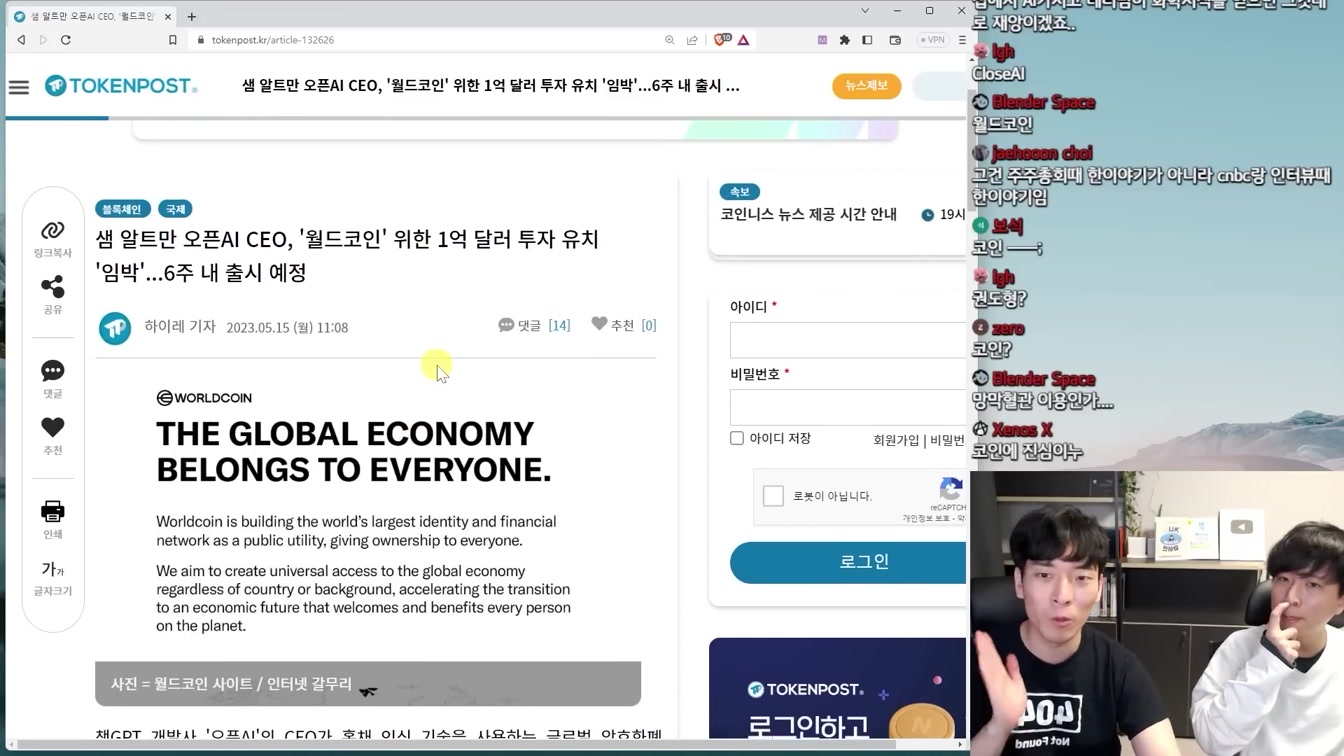
Task: Click the VPN button in the toolbar
Action: coord(932,40)
